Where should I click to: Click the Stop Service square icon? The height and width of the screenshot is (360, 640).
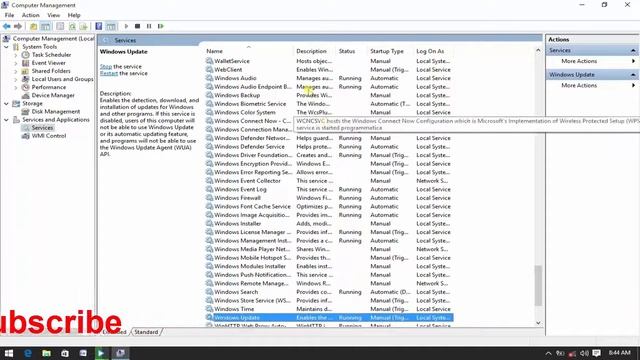coord(138,26)
